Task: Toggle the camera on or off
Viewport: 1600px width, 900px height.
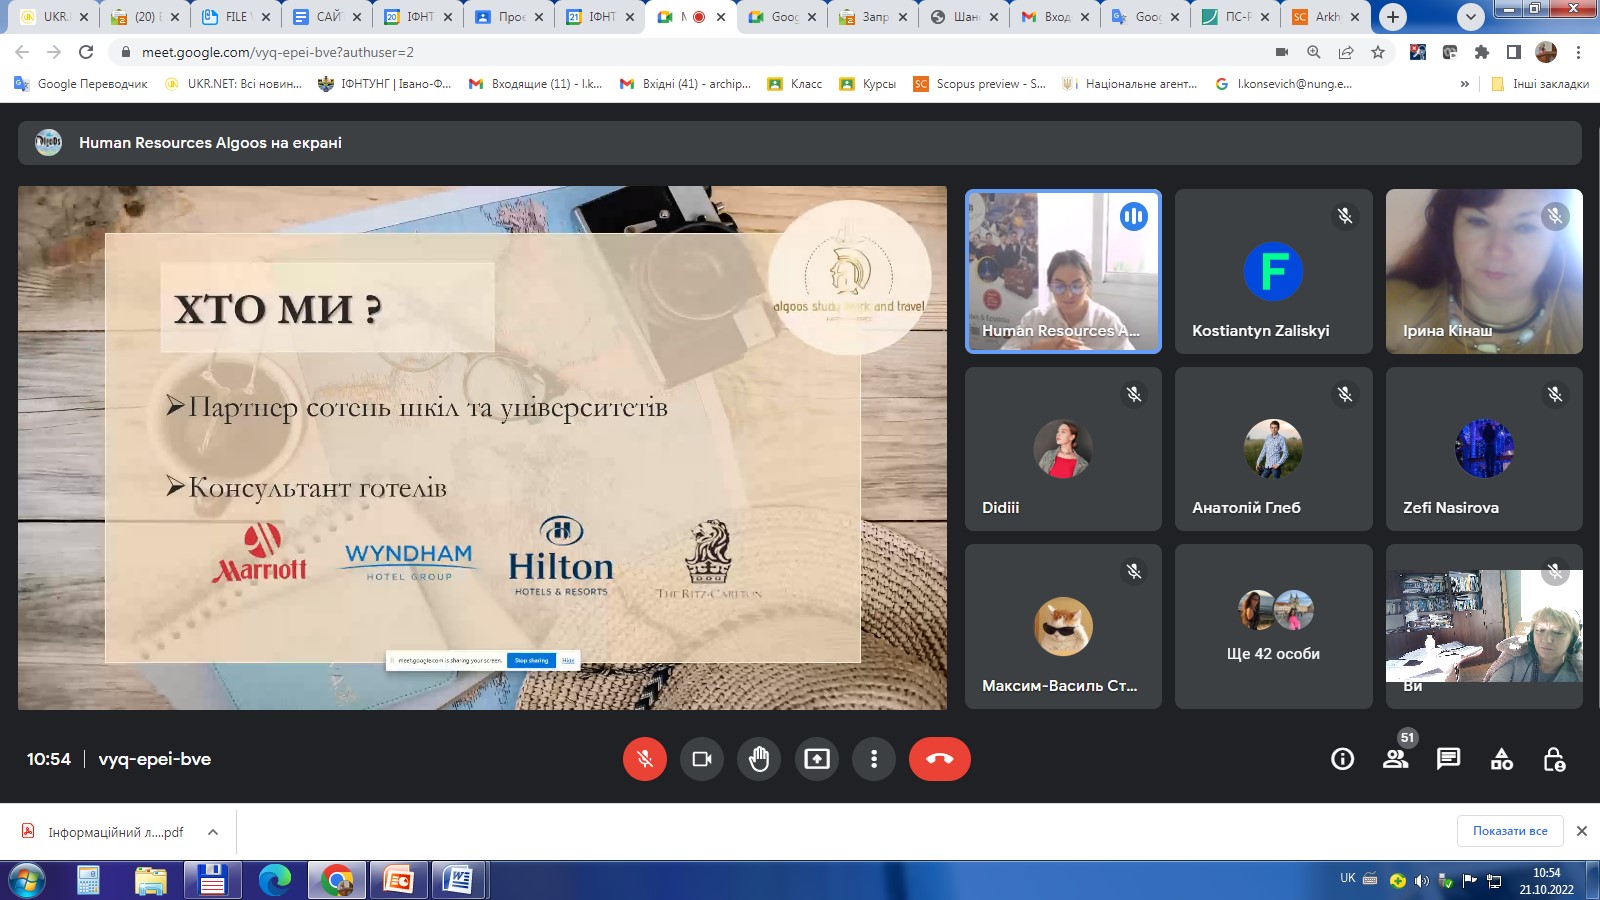Action: tap(702, 759)
